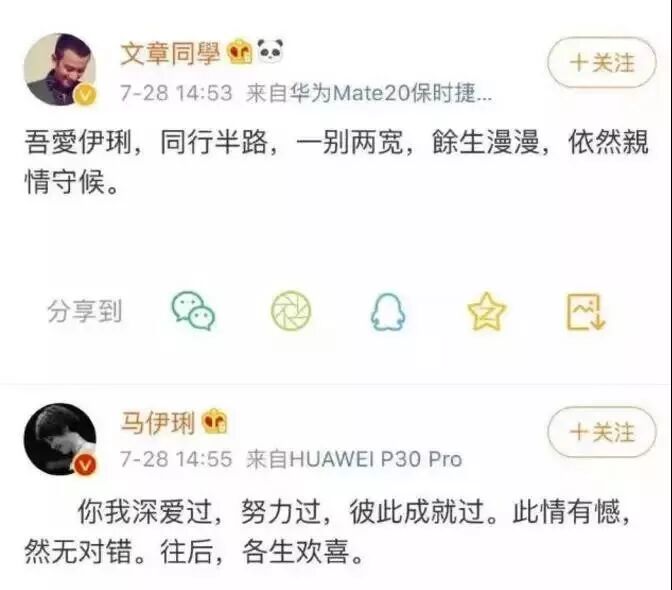Share to QQ penguin icon
The image size is (672, 590).
tap(387, 312)
